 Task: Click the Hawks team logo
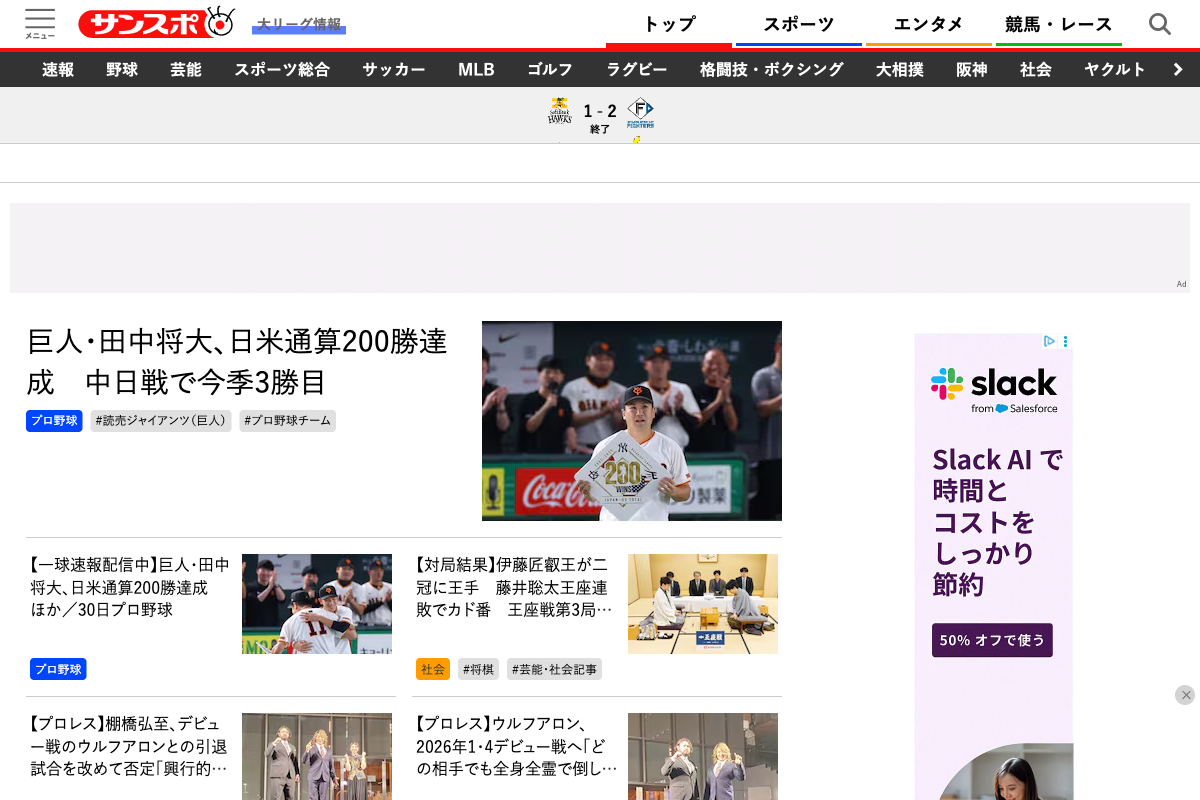559,112
